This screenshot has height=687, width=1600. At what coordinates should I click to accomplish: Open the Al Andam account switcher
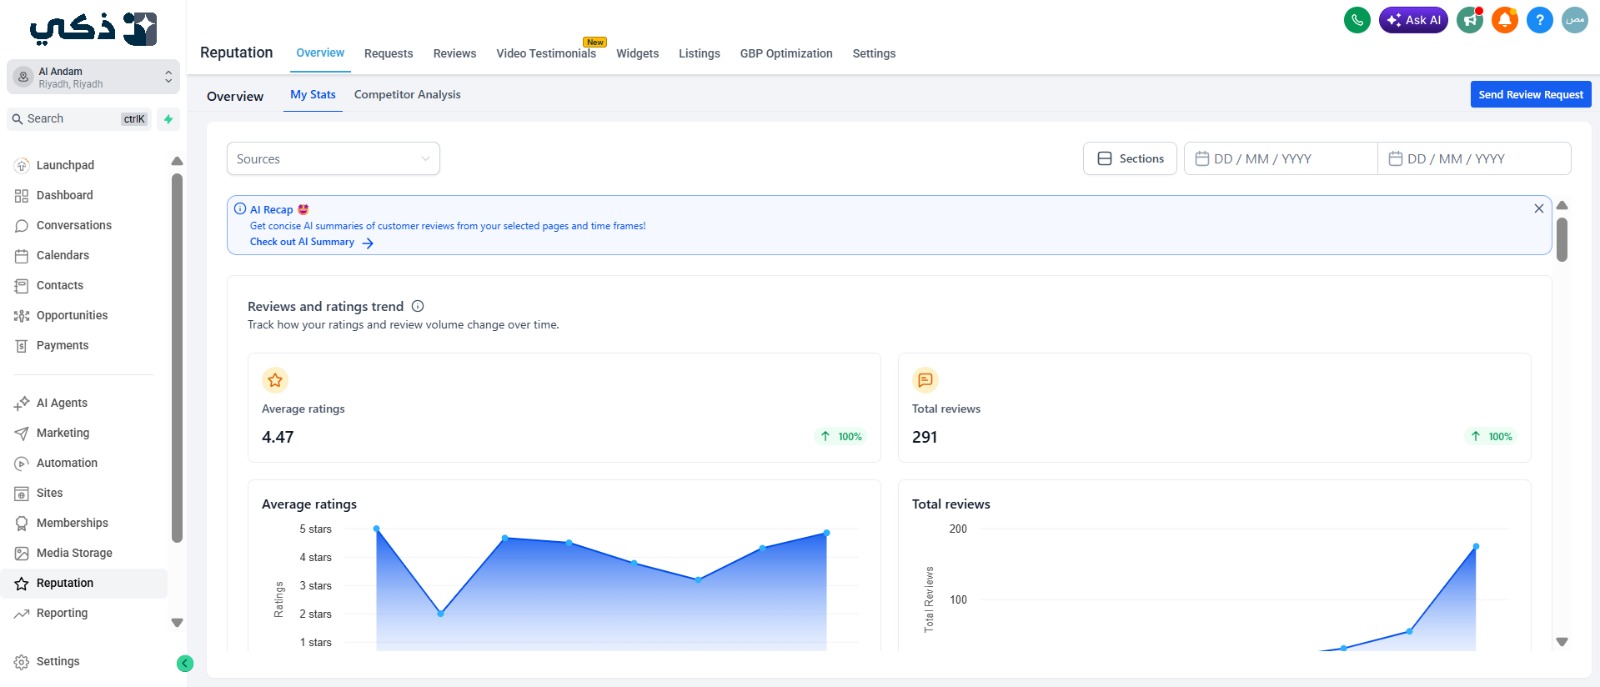pyautogui.click(x=93, y=77)
